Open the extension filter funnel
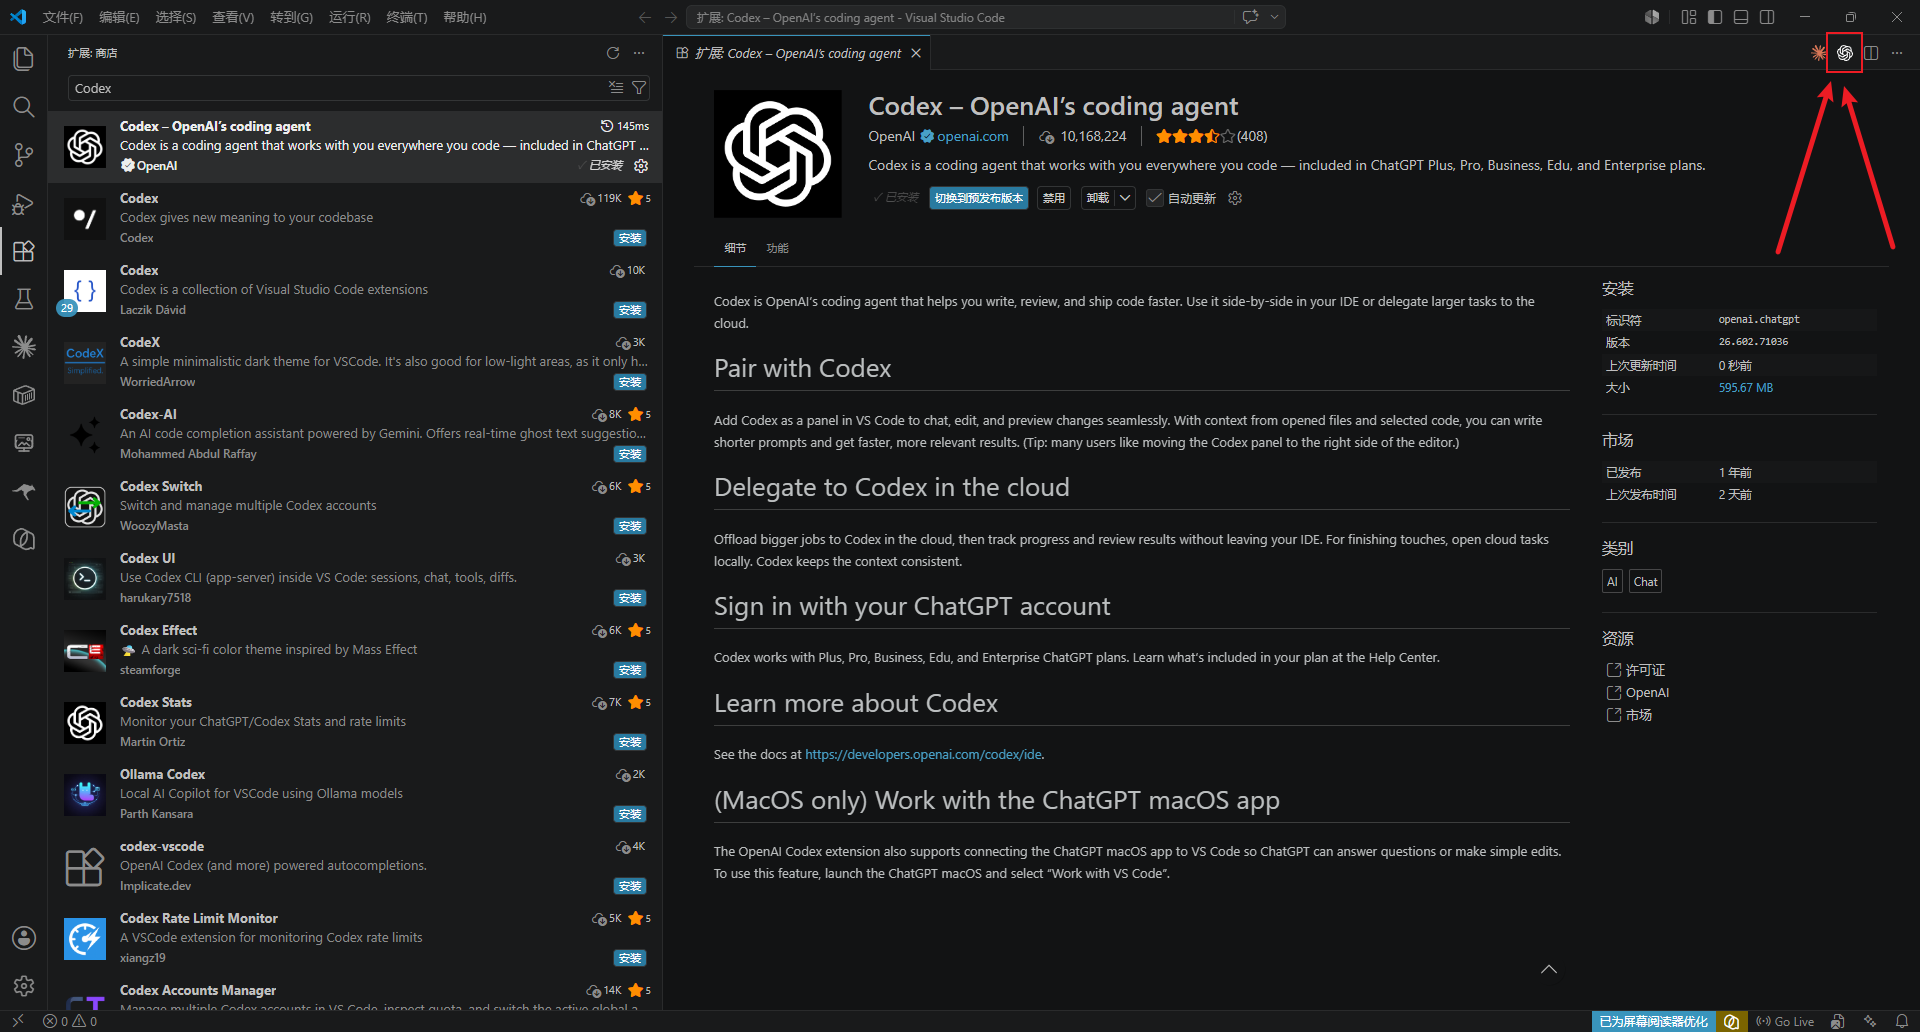This screenshot has width=1920, height=1032. (x=639, y=88)
